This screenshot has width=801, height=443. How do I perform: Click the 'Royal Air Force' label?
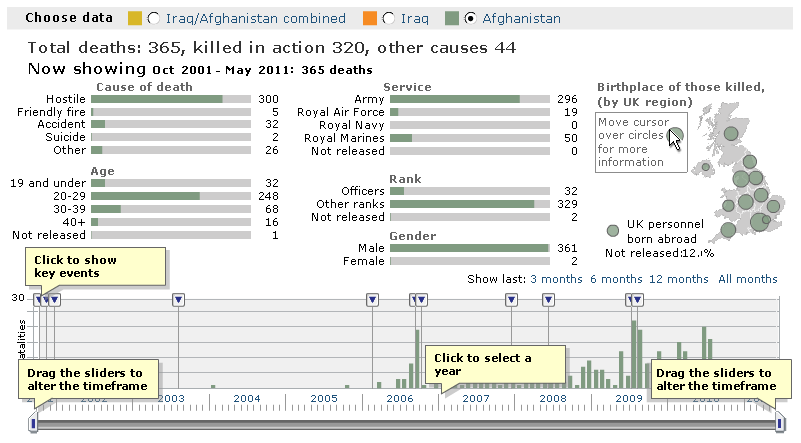click(x=341, y=112)
